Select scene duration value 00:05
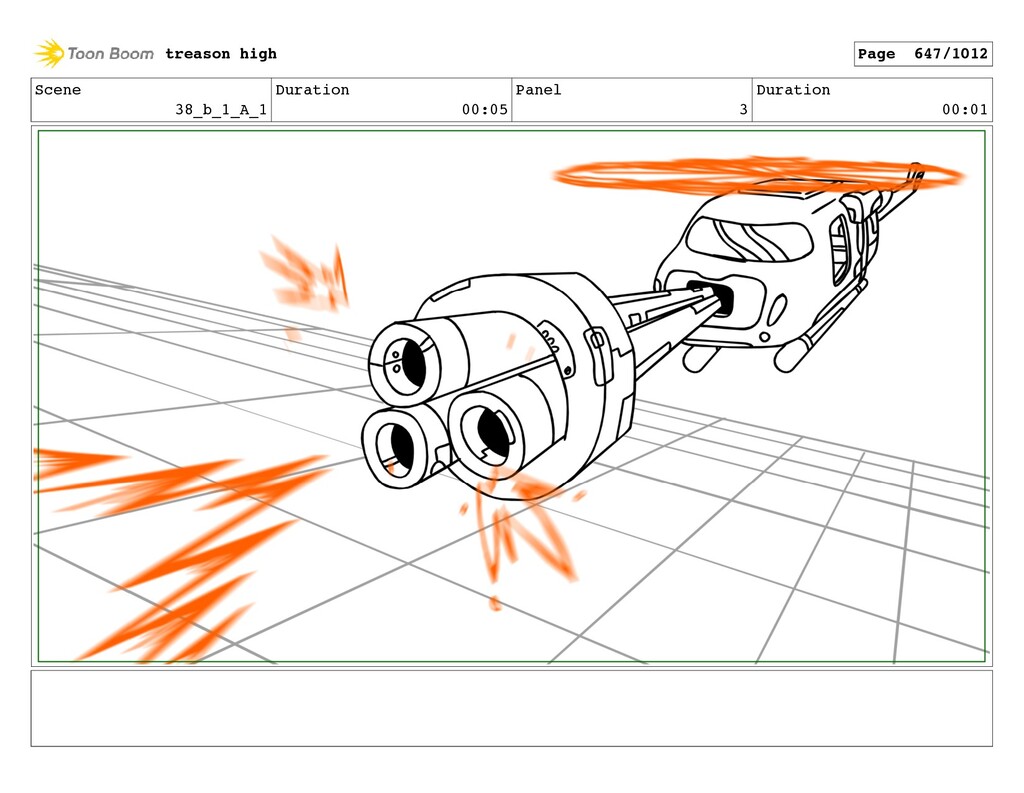This screenshot has height=793, width=1024. [x=485, y=110]
